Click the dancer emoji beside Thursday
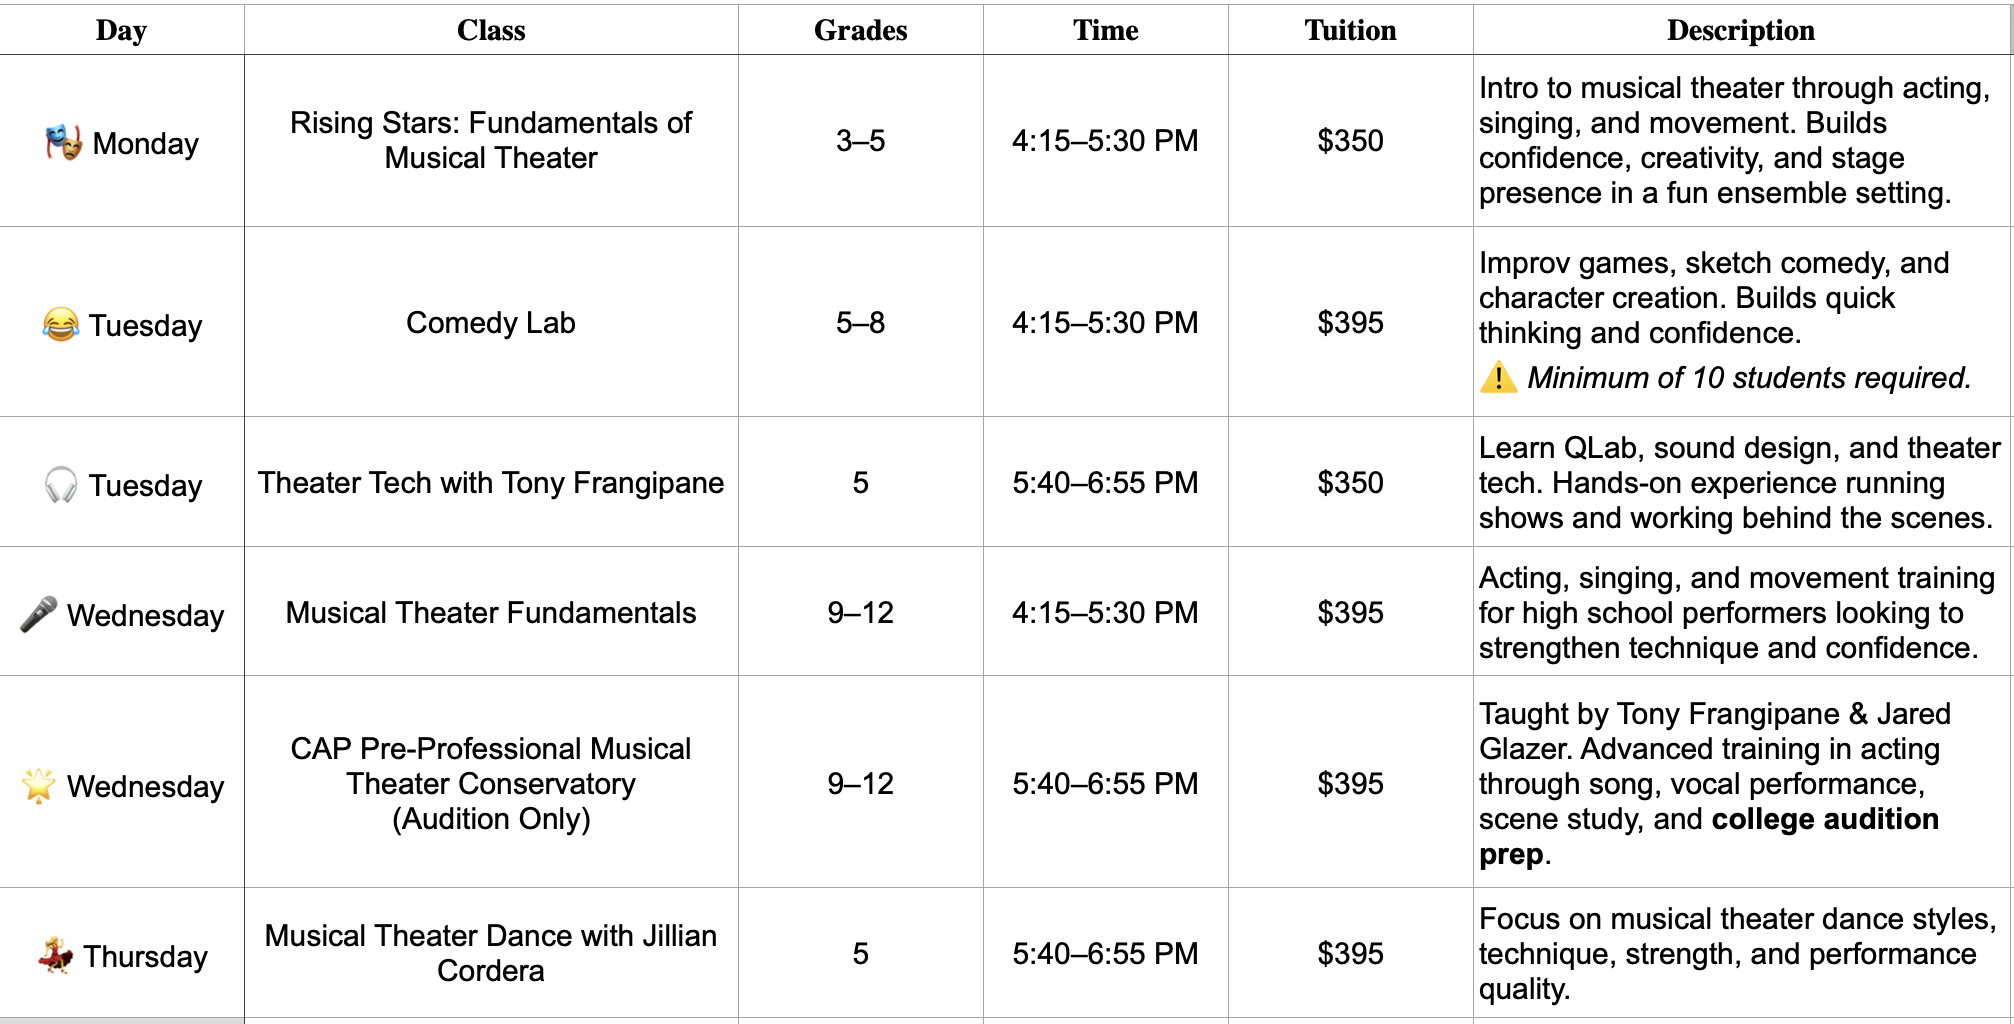Image resolution: width=2014 pixels, height=1024 pixels. (x=56, y=956)
